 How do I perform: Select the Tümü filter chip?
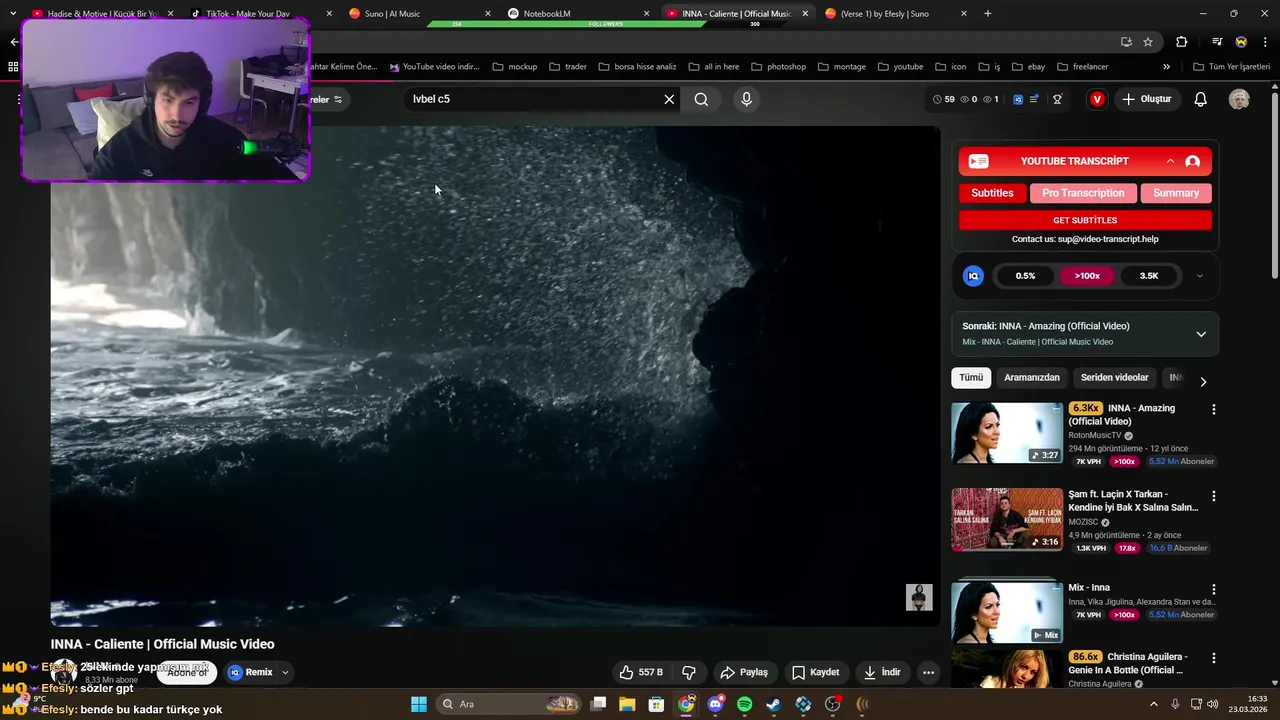coord(971,378)
